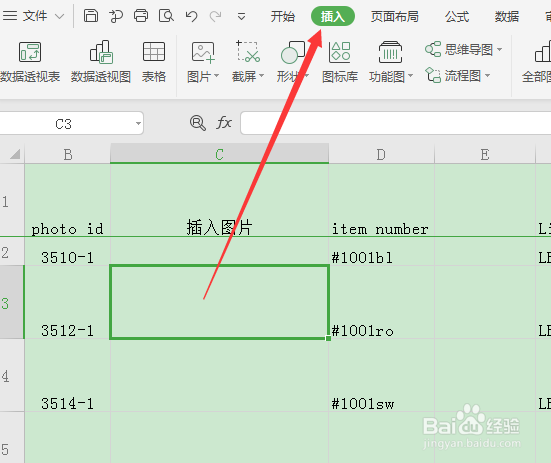Select row 4 header

[12, 375]
